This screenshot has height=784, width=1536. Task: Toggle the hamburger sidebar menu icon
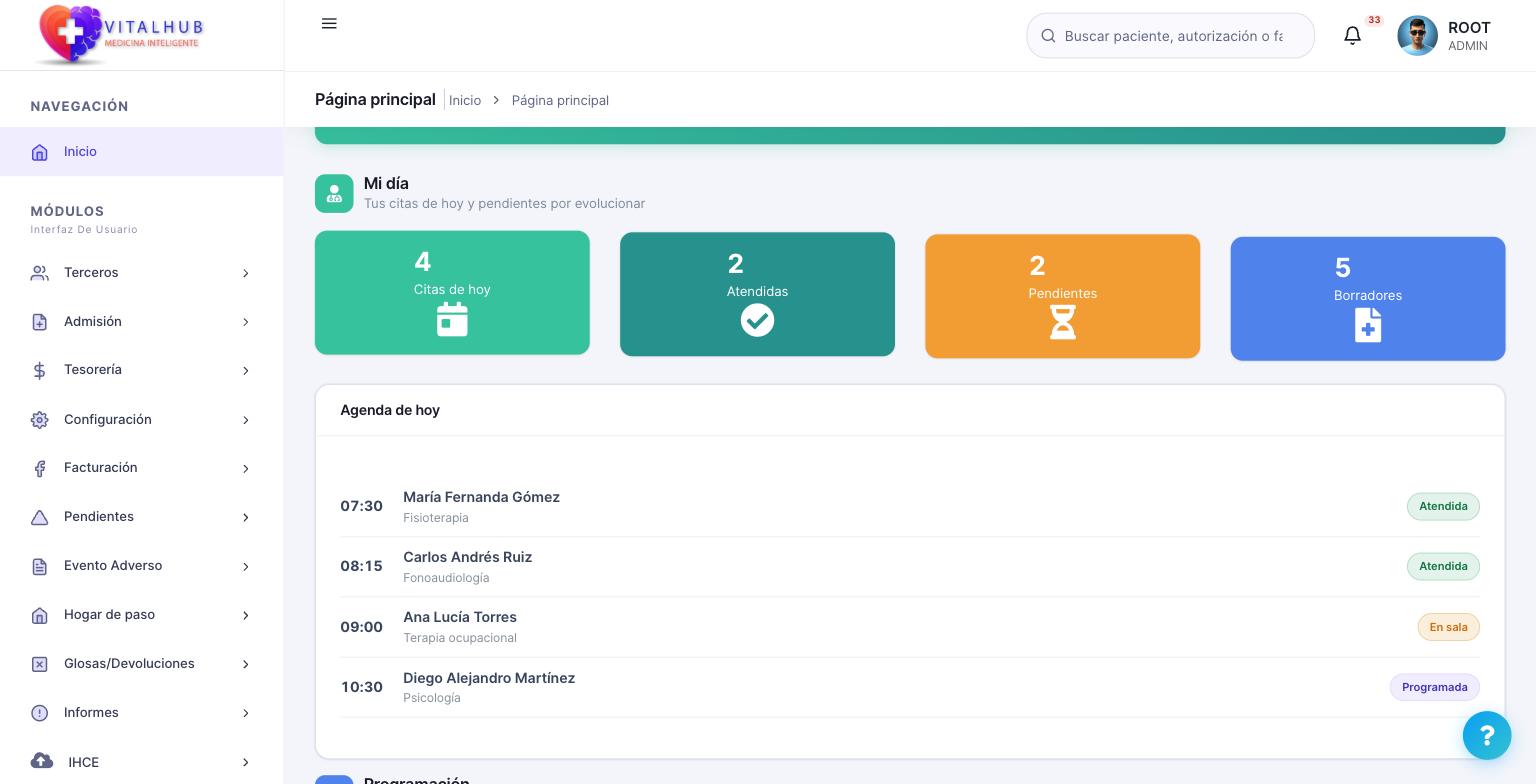[x=329, y=24]
